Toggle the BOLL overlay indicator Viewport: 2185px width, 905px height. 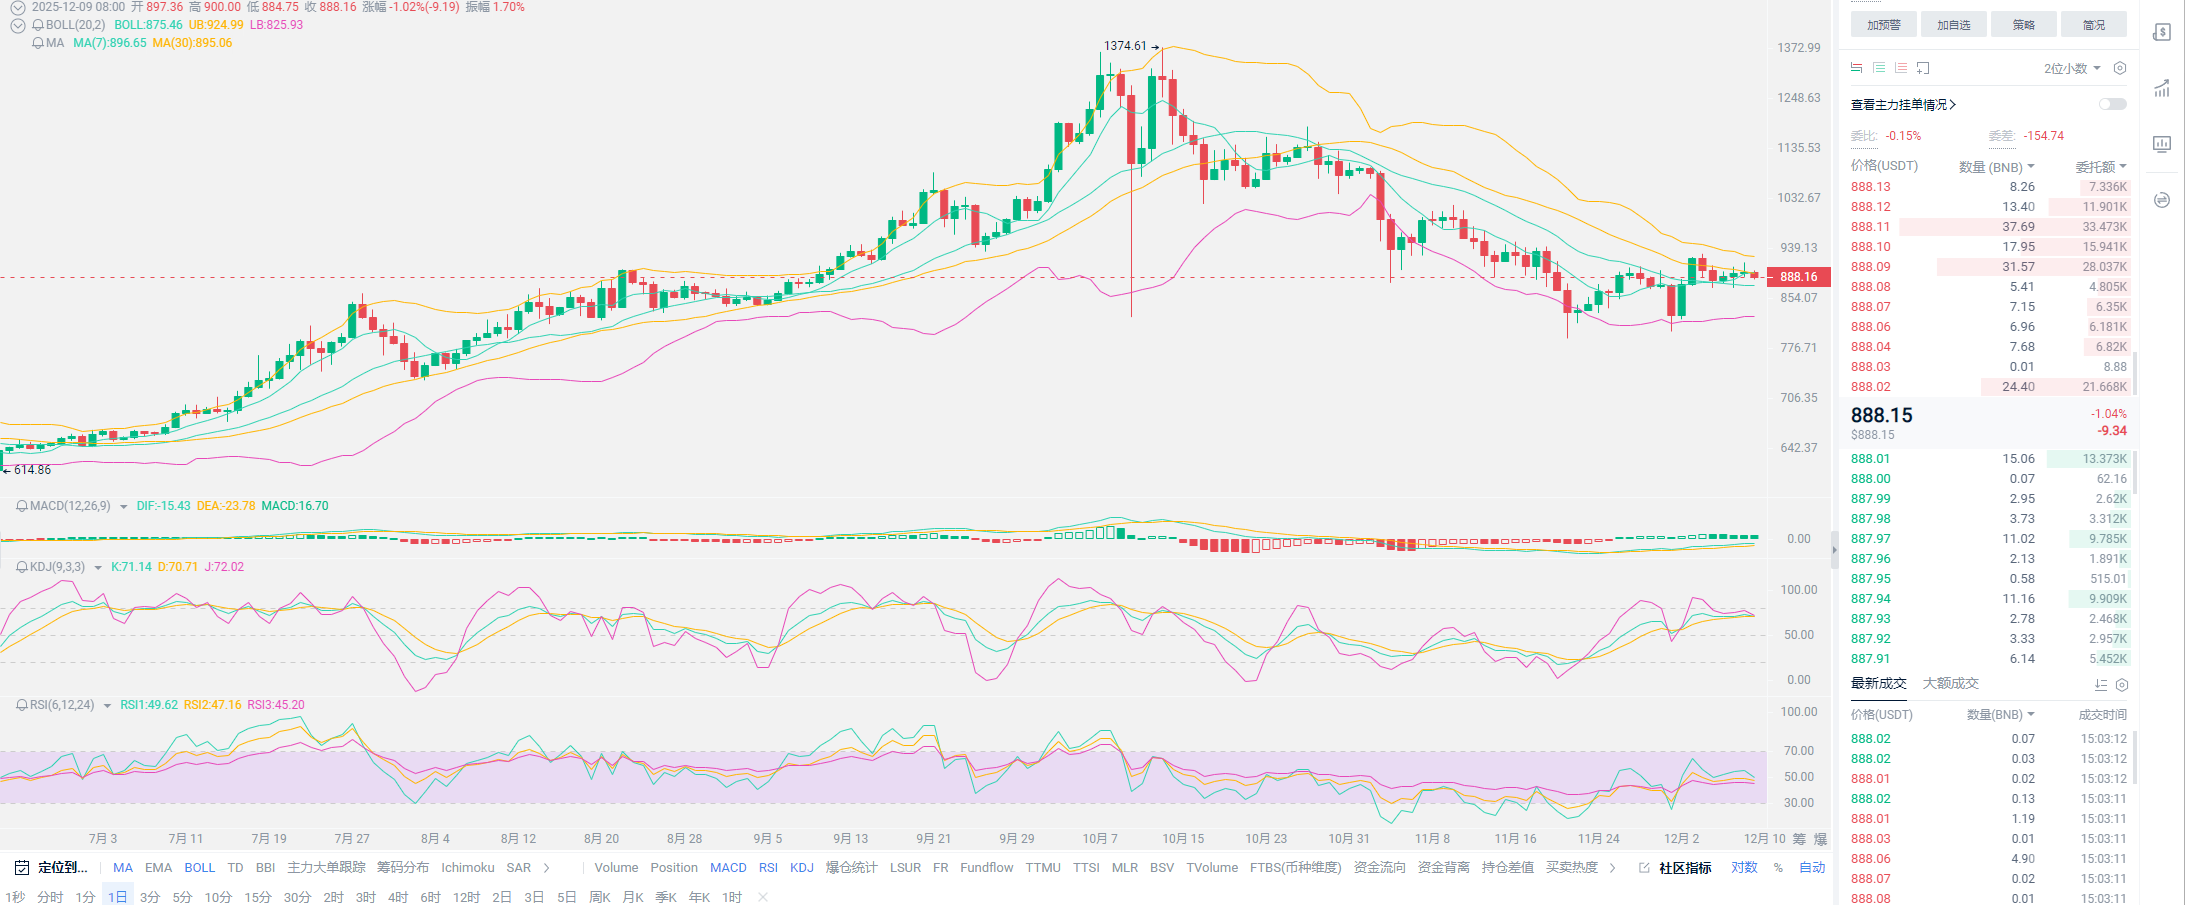[199, 867]
